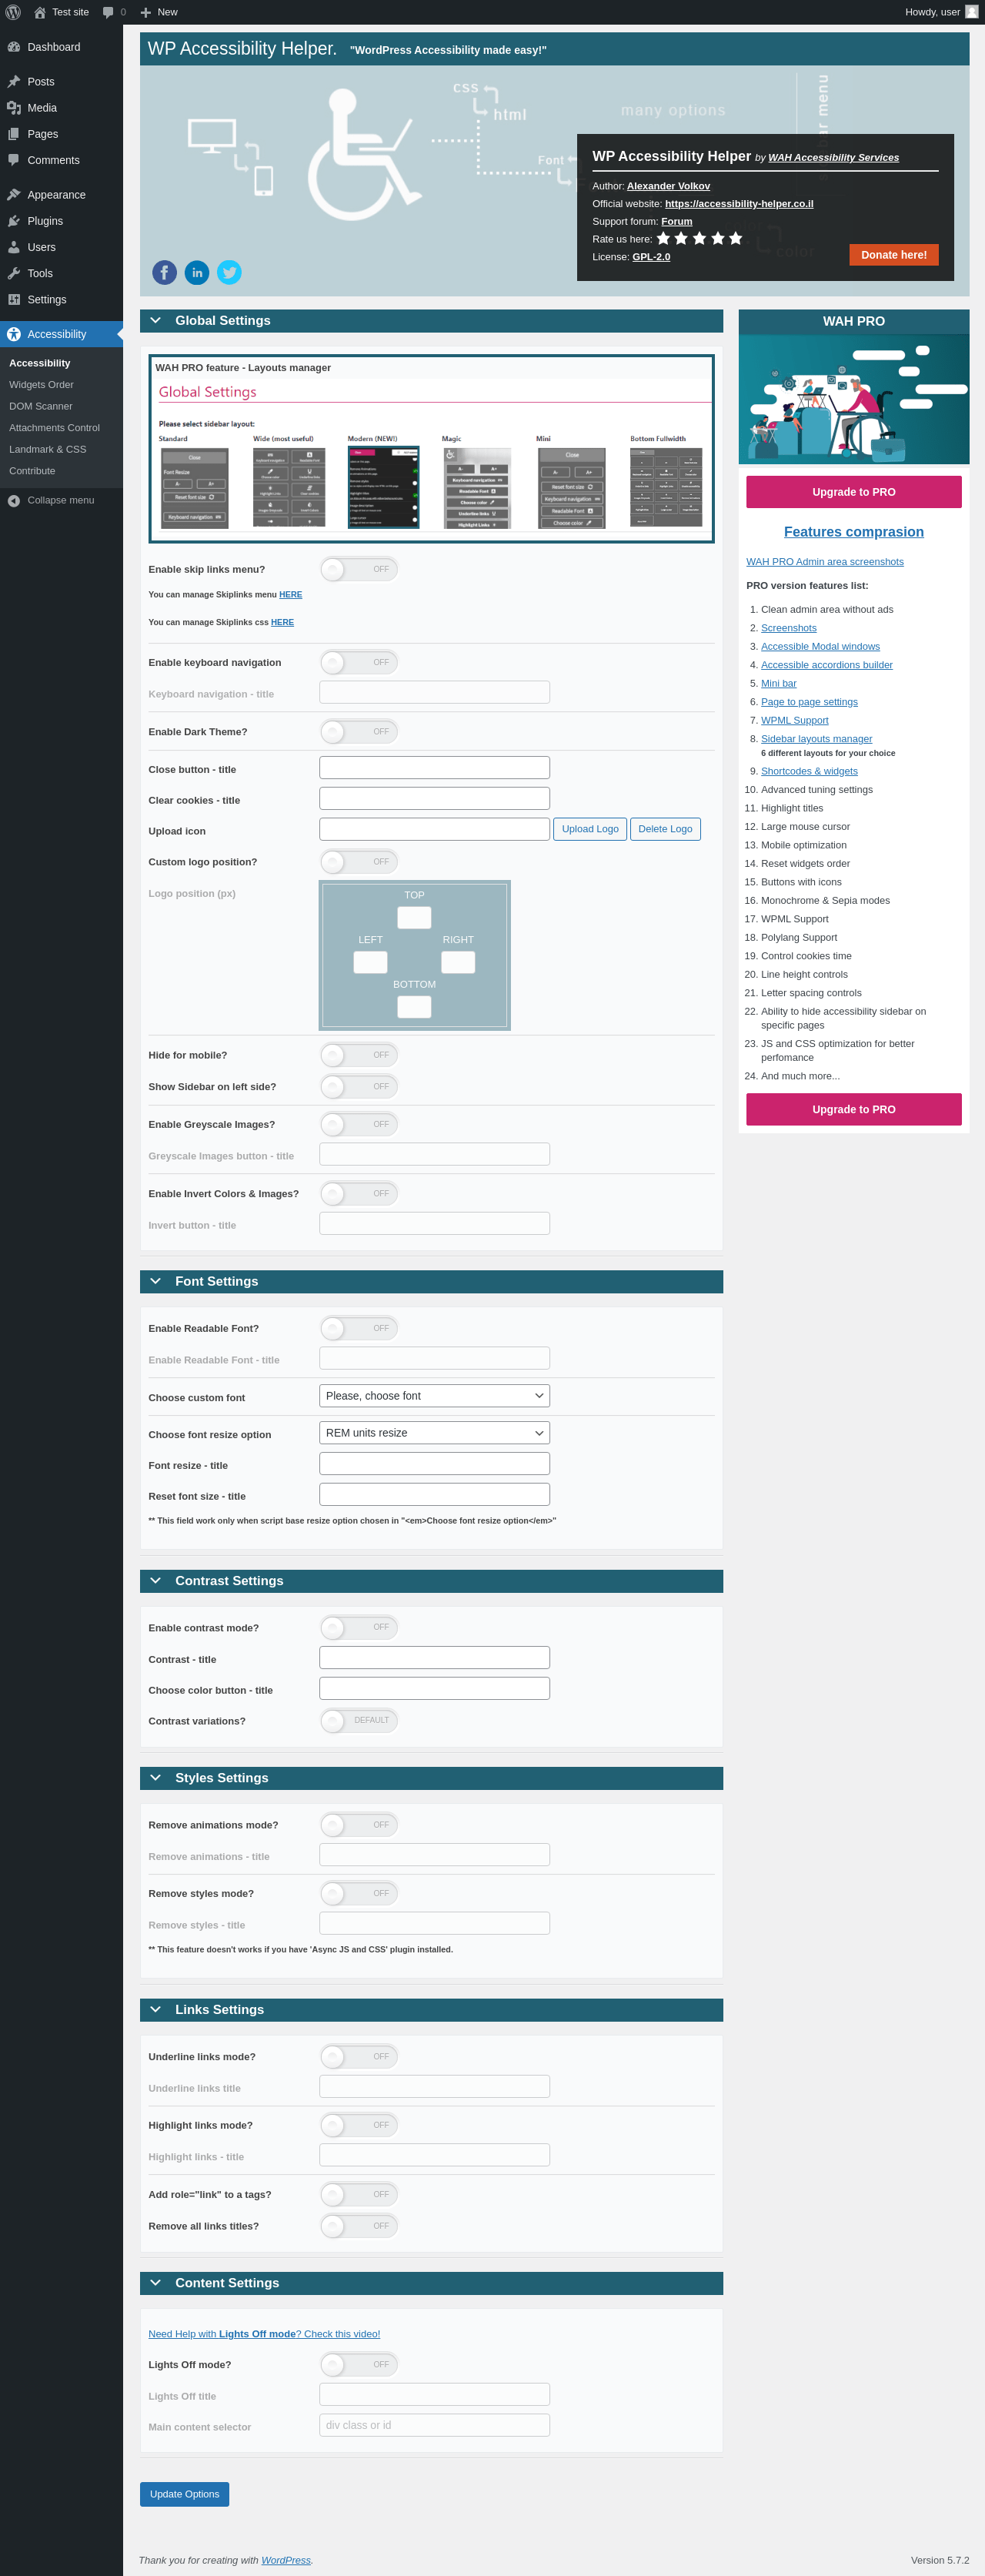Screen dimensions: 985x2576
Task: Click the Dashboard gauge icon
Action: pos(14,47)
